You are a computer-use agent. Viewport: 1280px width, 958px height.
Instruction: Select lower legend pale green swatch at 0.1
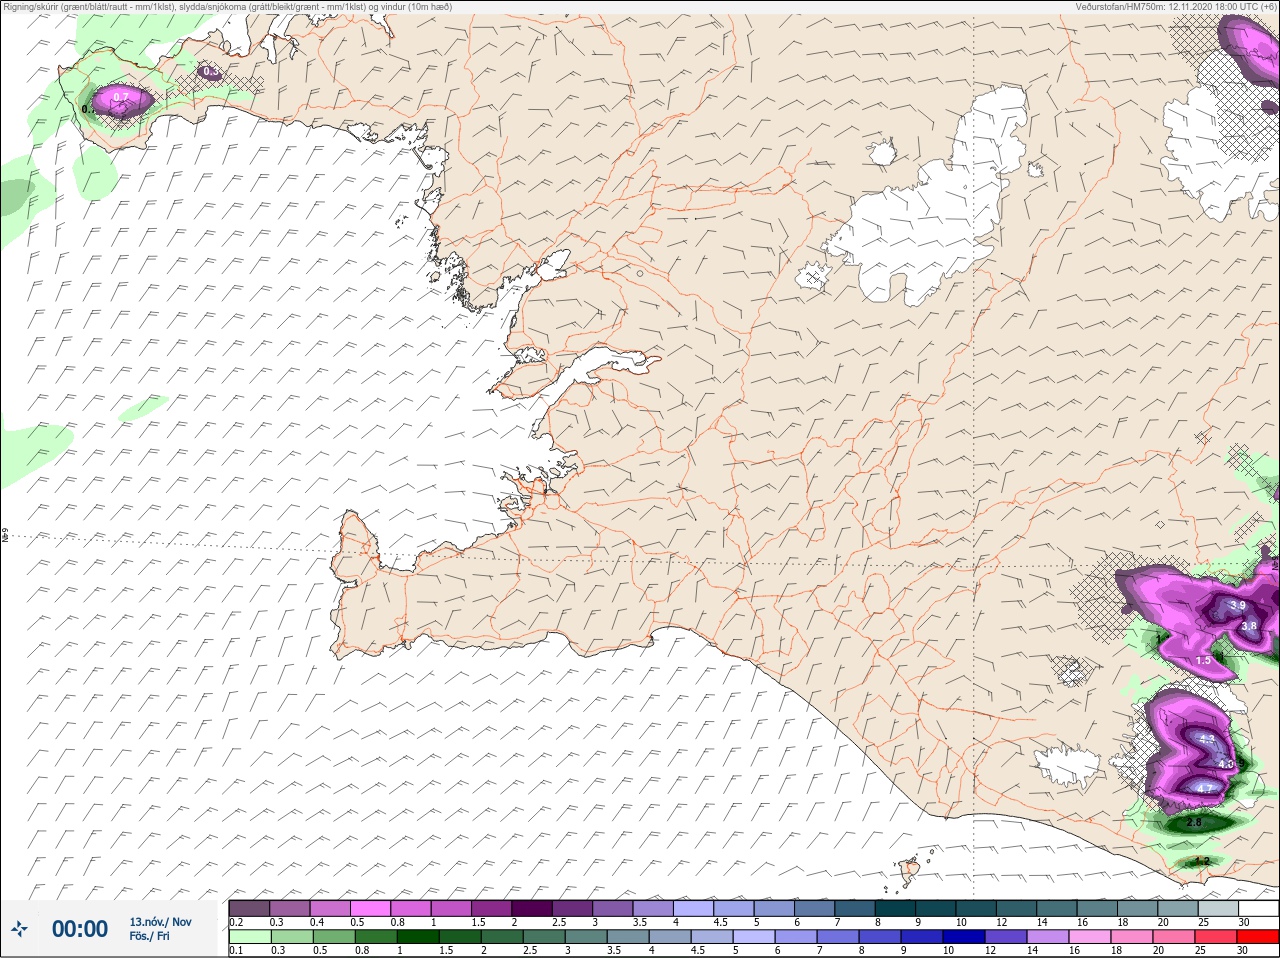click(x=249, y=937)
